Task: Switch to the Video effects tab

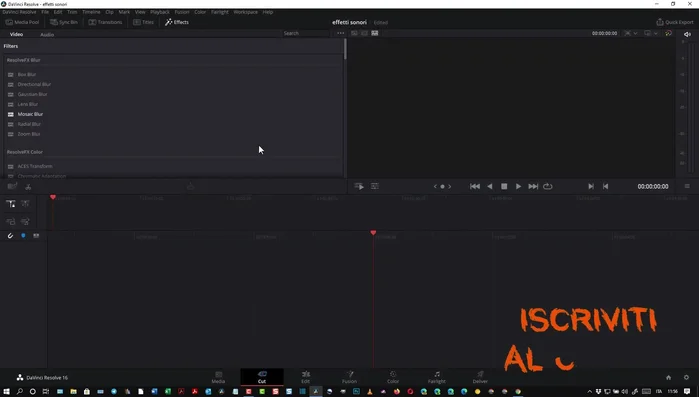Action: coord(16,34)
